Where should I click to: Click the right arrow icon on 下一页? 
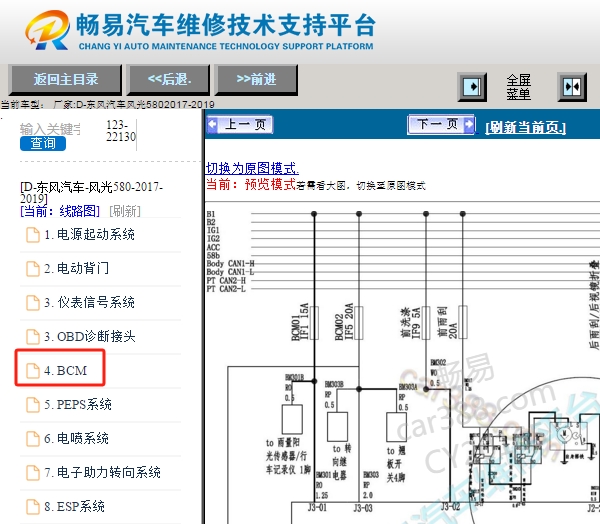469,124
